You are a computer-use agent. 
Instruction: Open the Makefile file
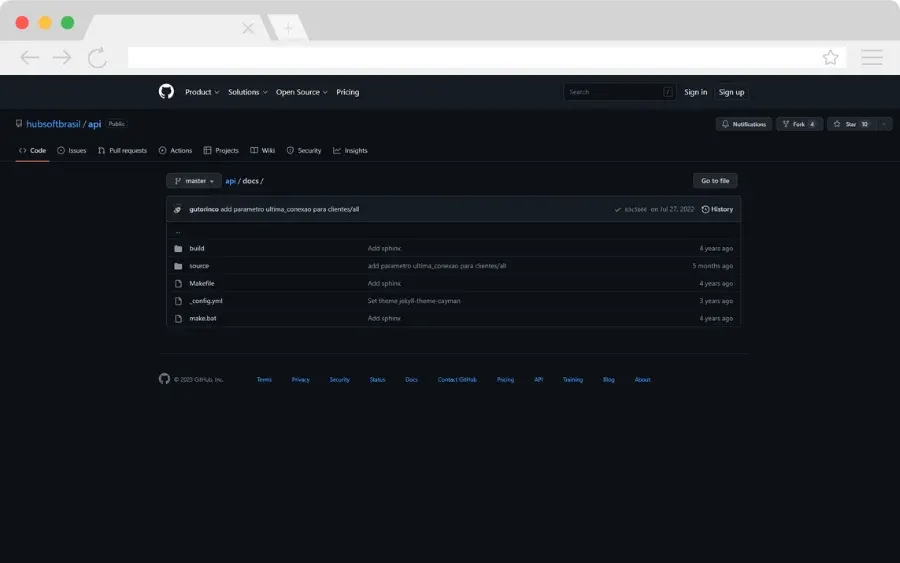click(x=201, y=284)
